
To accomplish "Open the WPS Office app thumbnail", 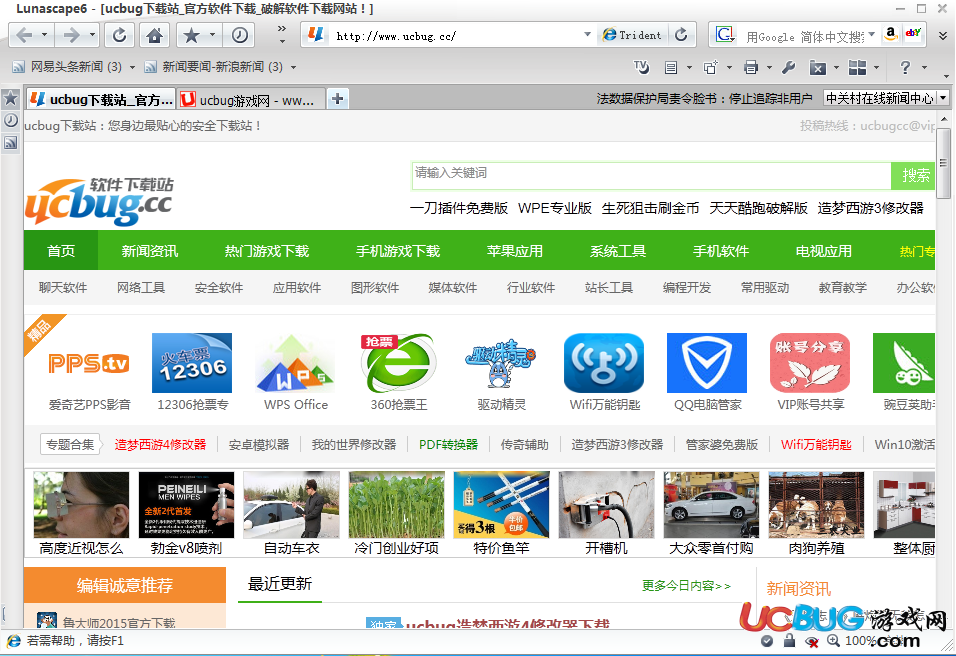I will click(x=296, y=363).
